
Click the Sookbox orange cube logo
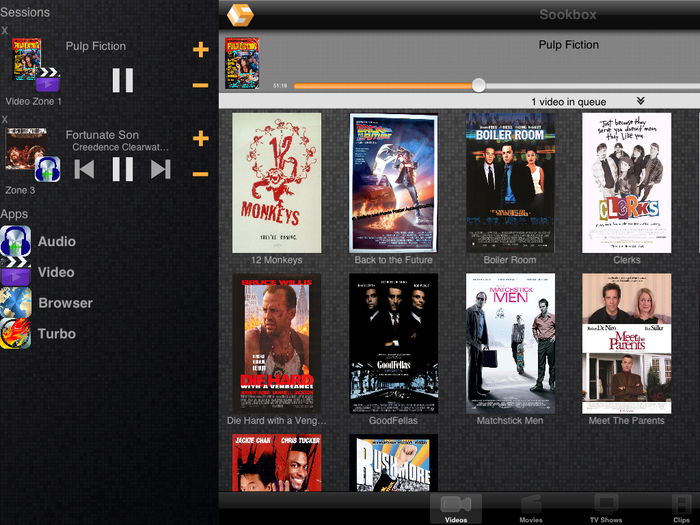coord(240,15)
